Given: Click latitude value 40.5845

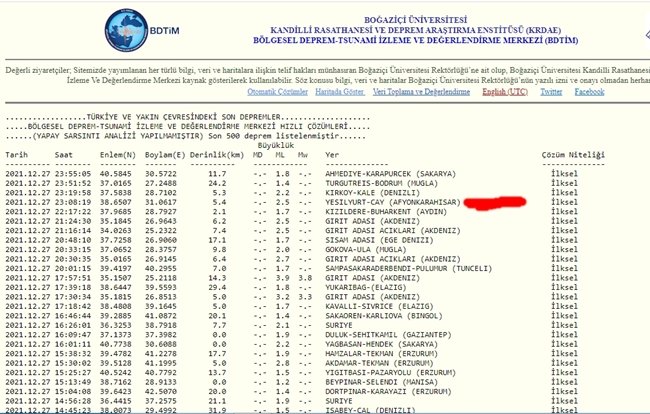Looking at the screenshot, I should click(116, 174).
